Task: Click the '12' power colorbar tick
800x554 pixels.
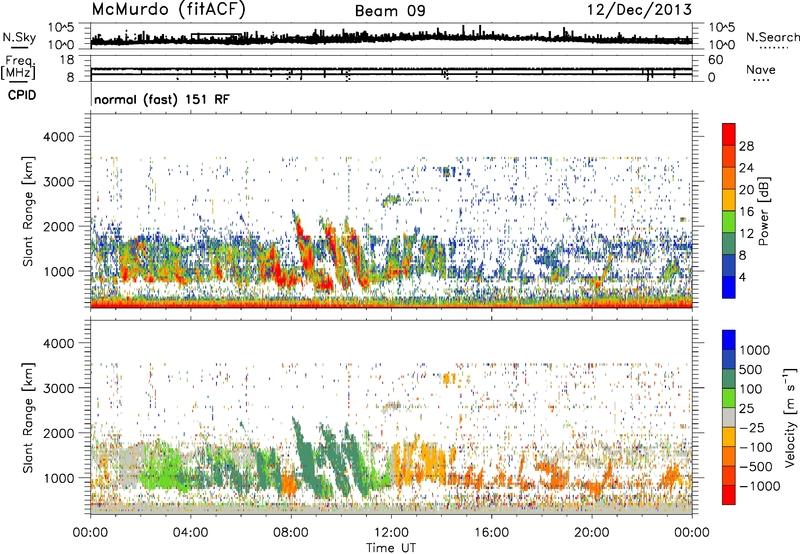Action: click(x=746, y=234)
